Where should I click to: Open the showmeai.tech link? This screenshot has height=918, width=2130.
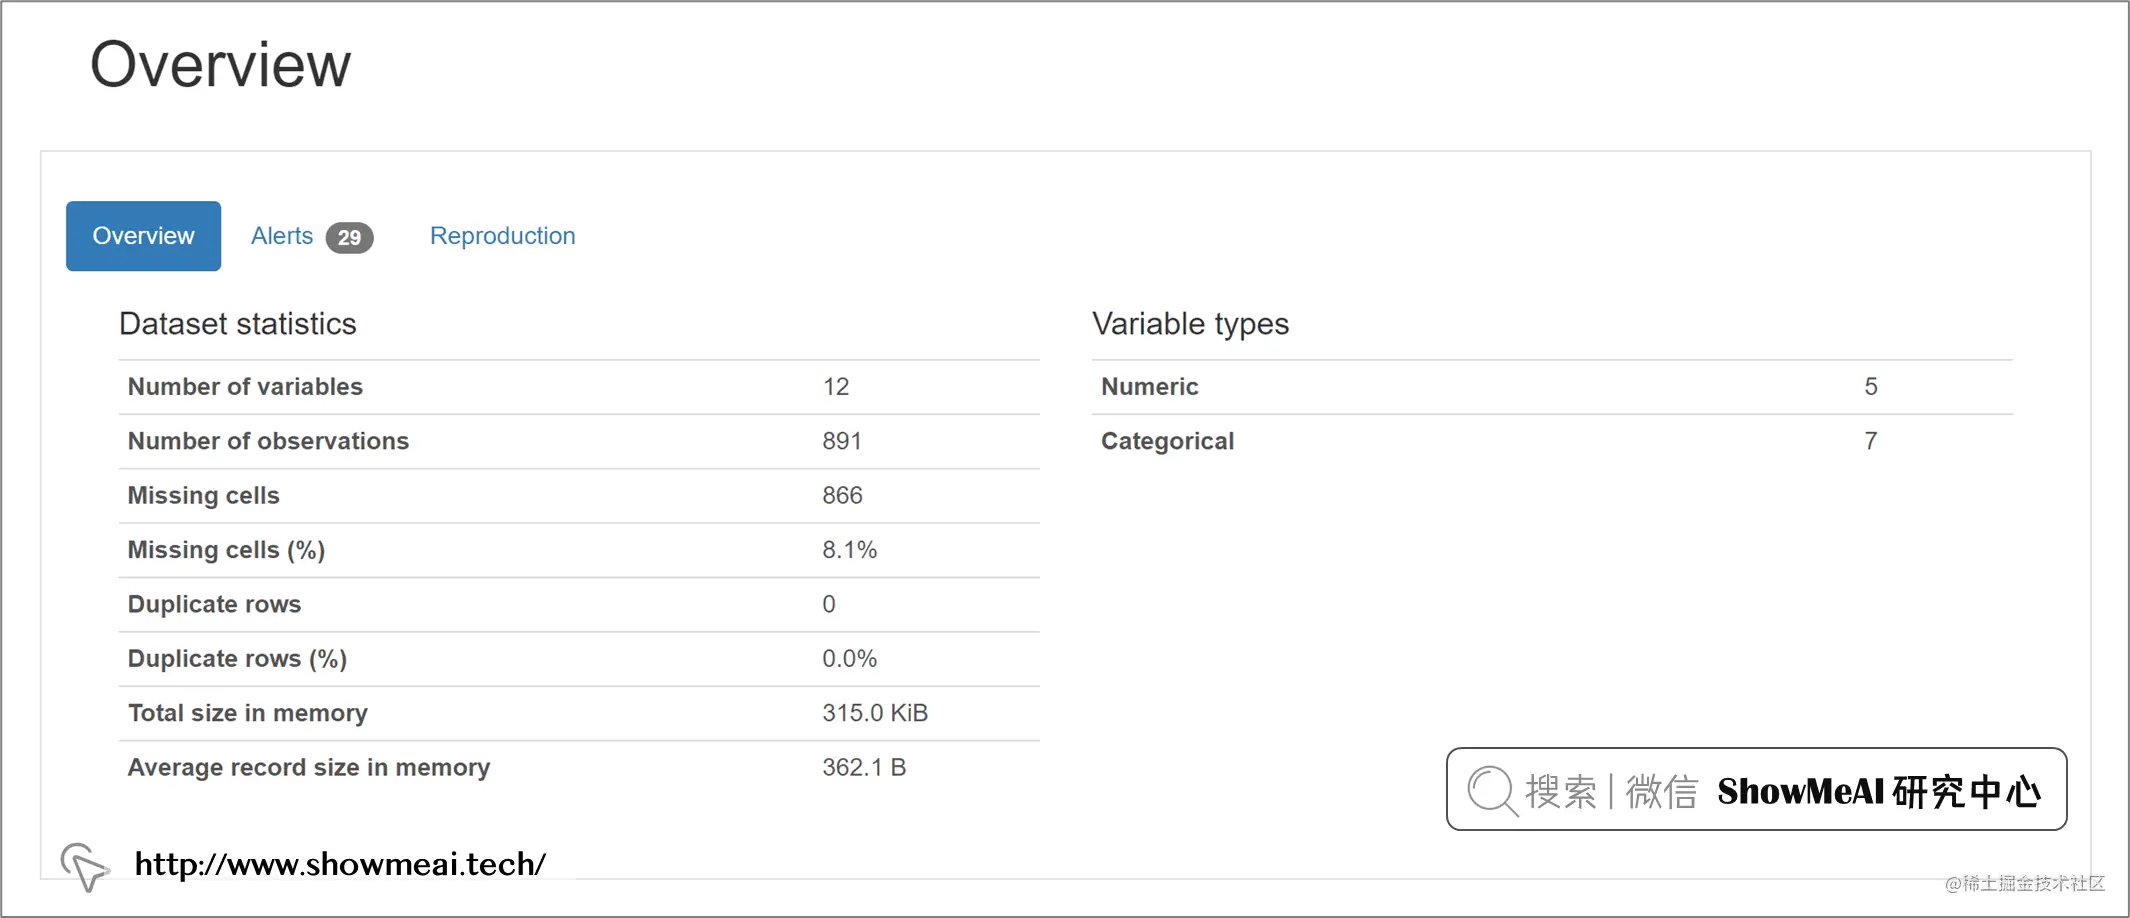340,864
